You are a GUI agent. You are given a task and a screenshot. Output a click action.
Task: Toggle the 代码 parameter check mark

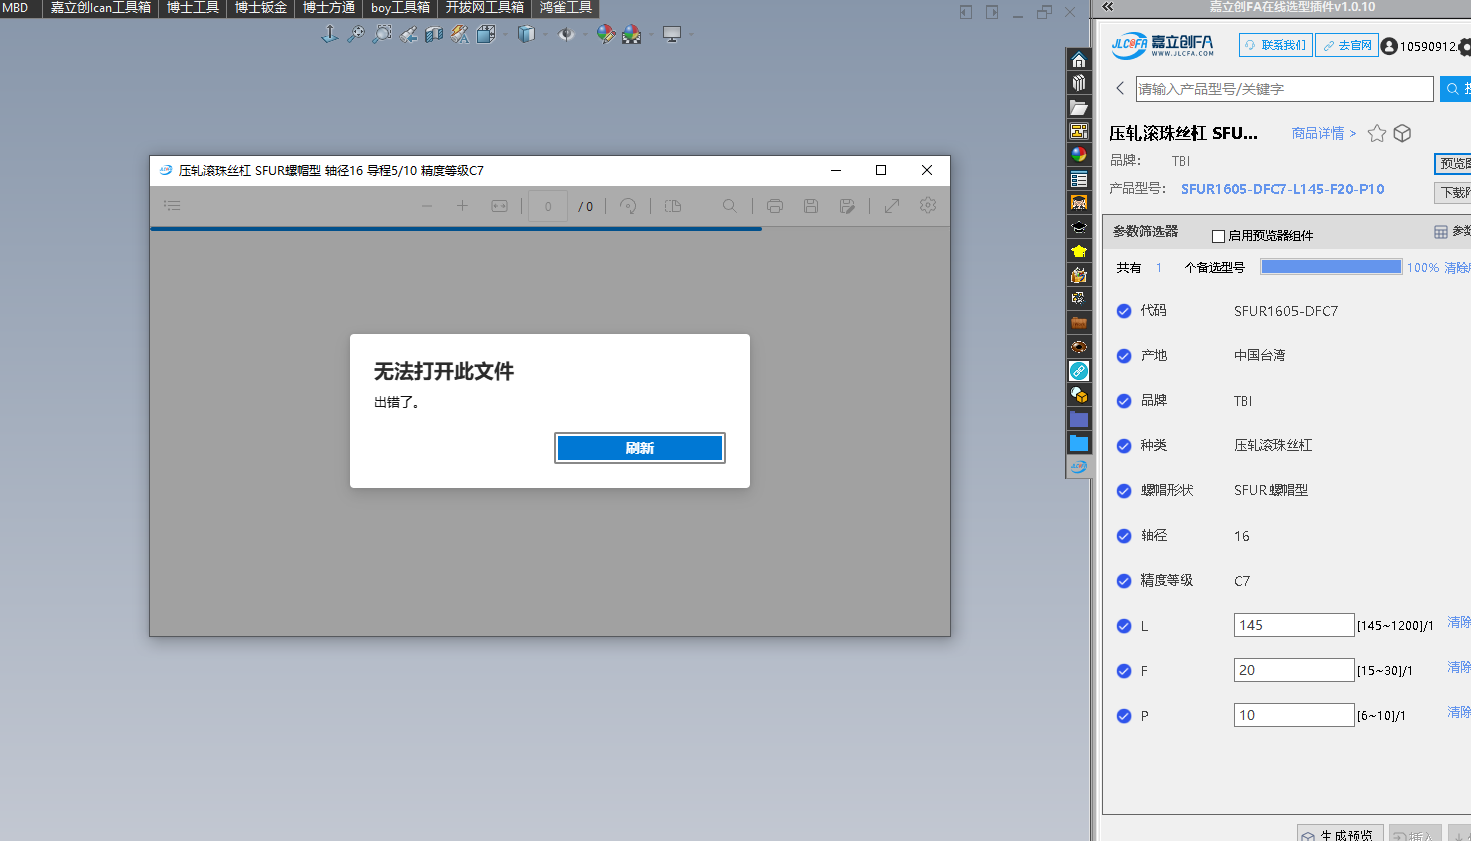click(1124, 311)
